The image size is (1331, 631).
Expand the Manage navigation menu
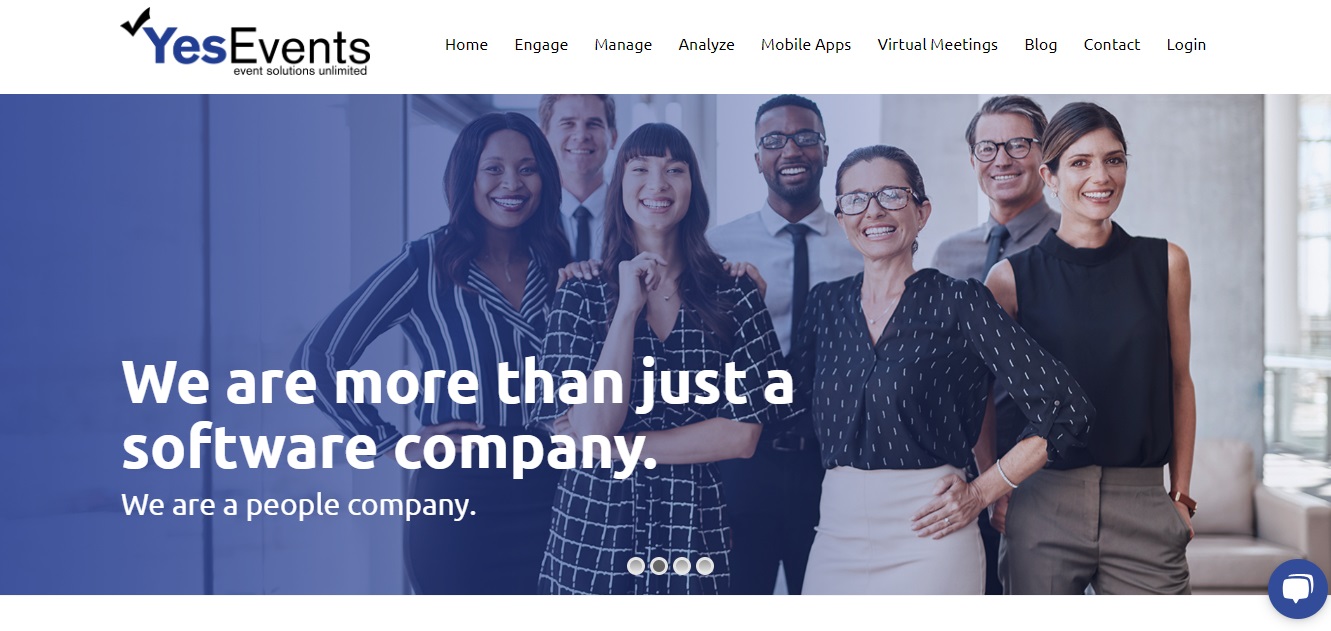coord(623,45)
